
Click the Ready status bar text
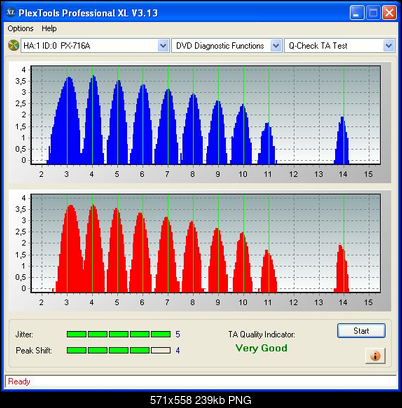coord(19,381)
